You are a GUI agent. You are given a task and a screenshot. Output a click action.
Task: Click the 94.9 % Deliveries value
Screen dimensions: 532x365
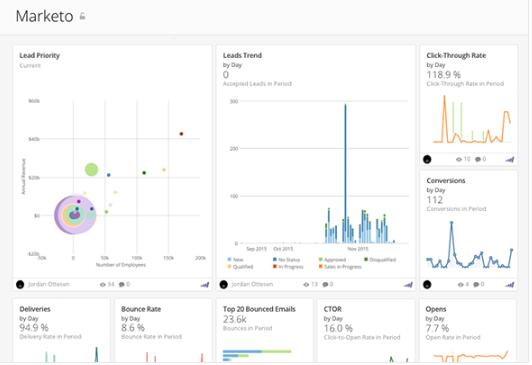(34, 328)
